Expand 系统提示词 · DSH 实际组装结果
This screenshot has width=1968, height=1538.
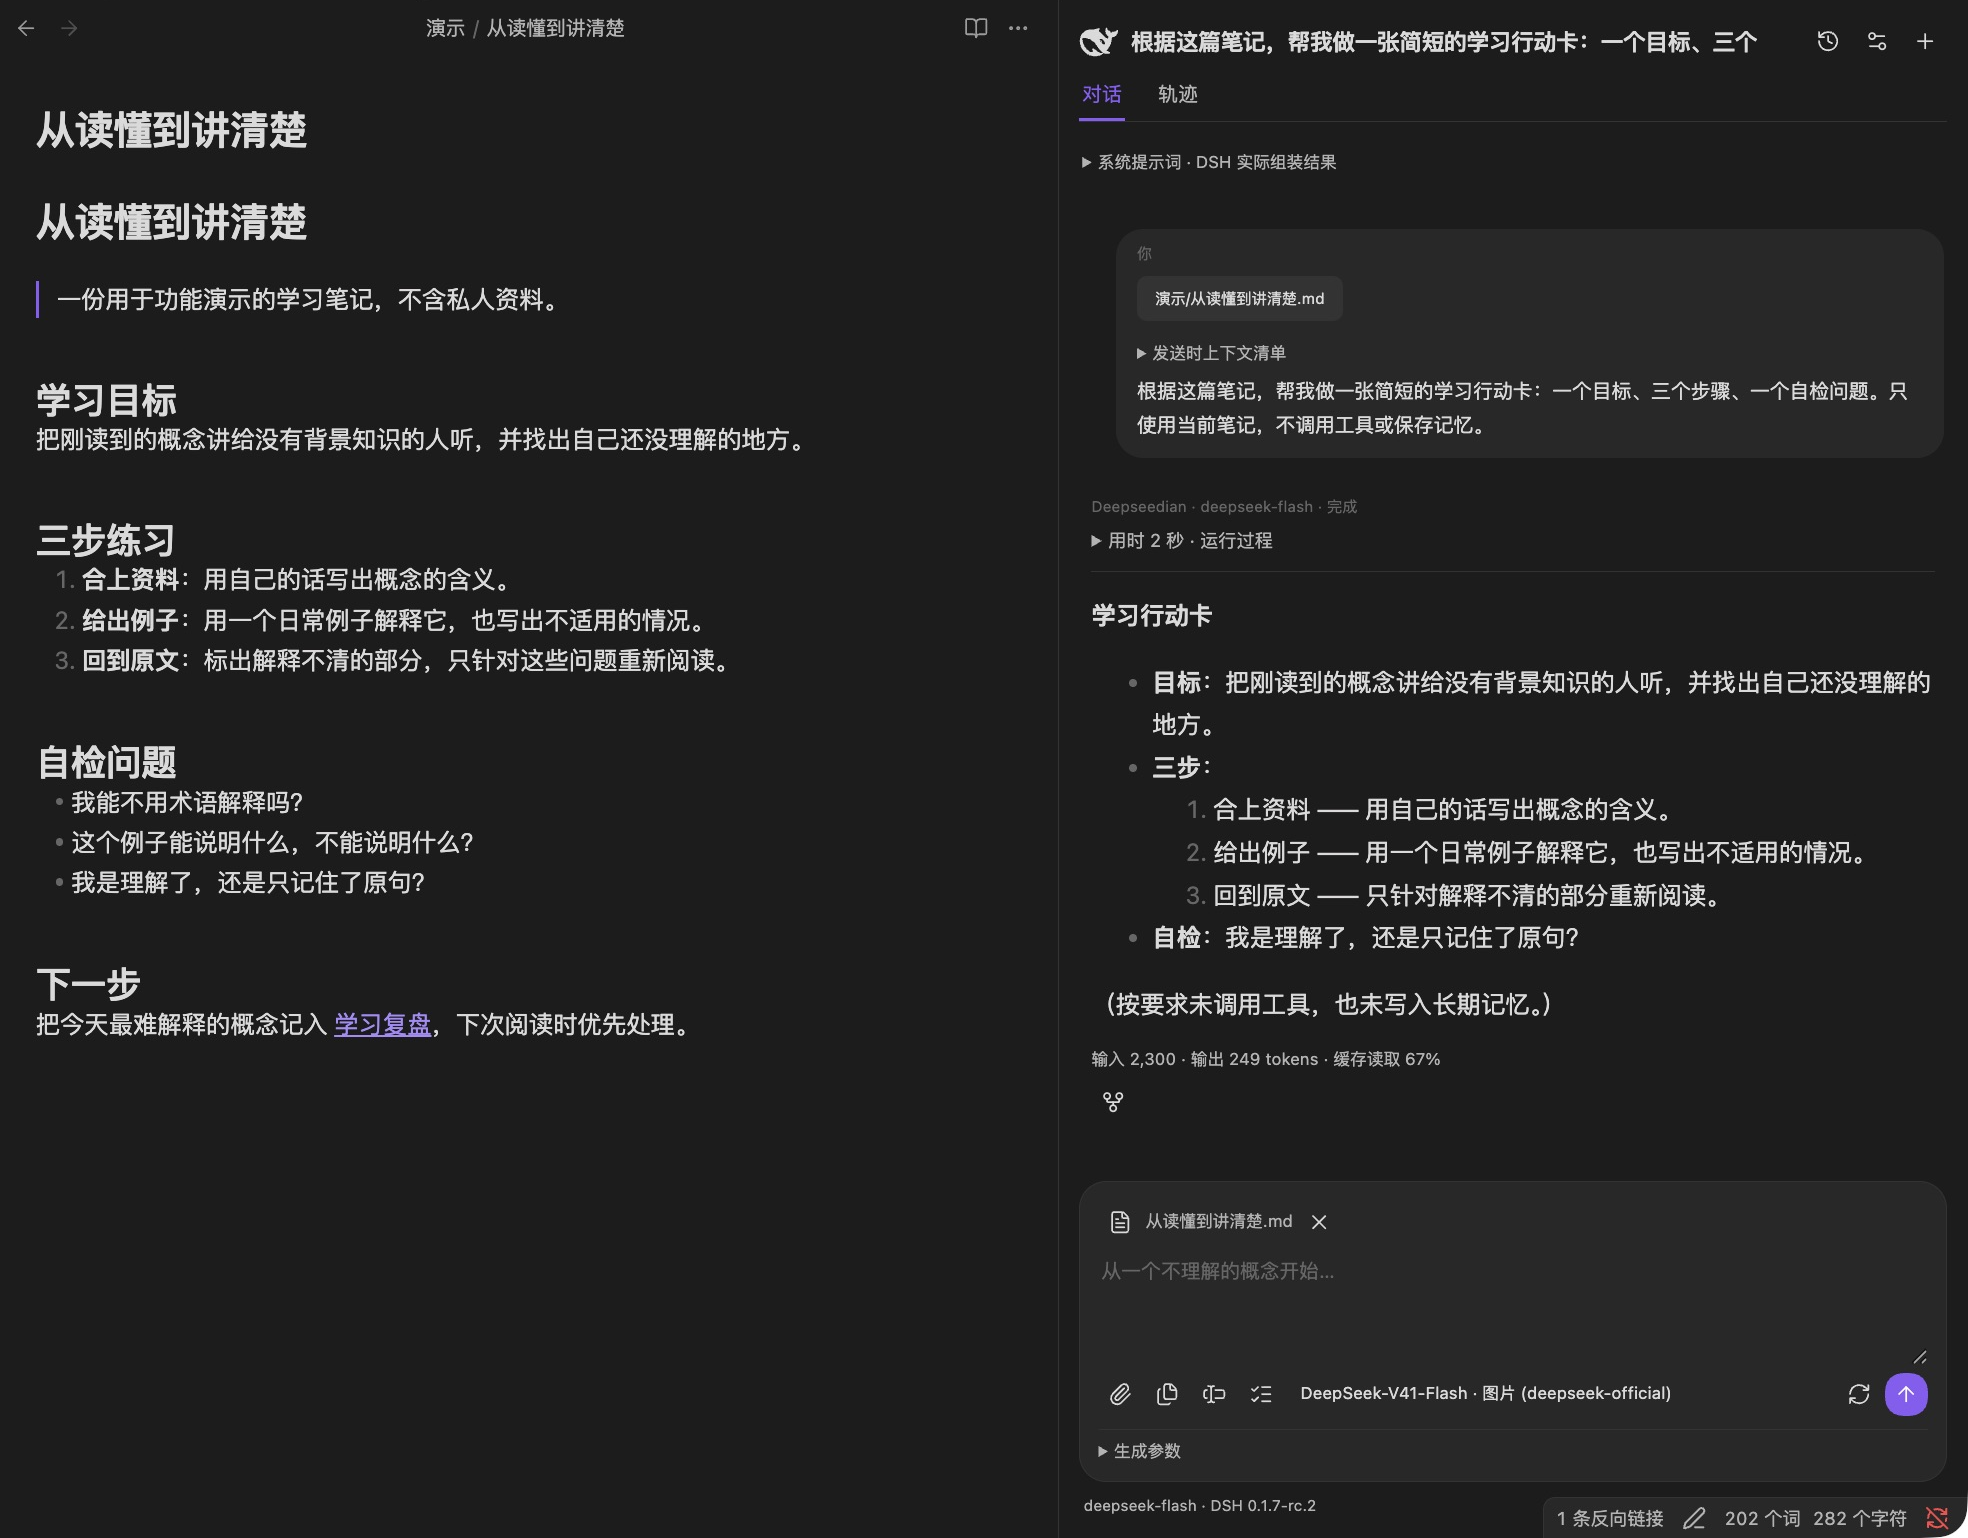coord(1209,162)
